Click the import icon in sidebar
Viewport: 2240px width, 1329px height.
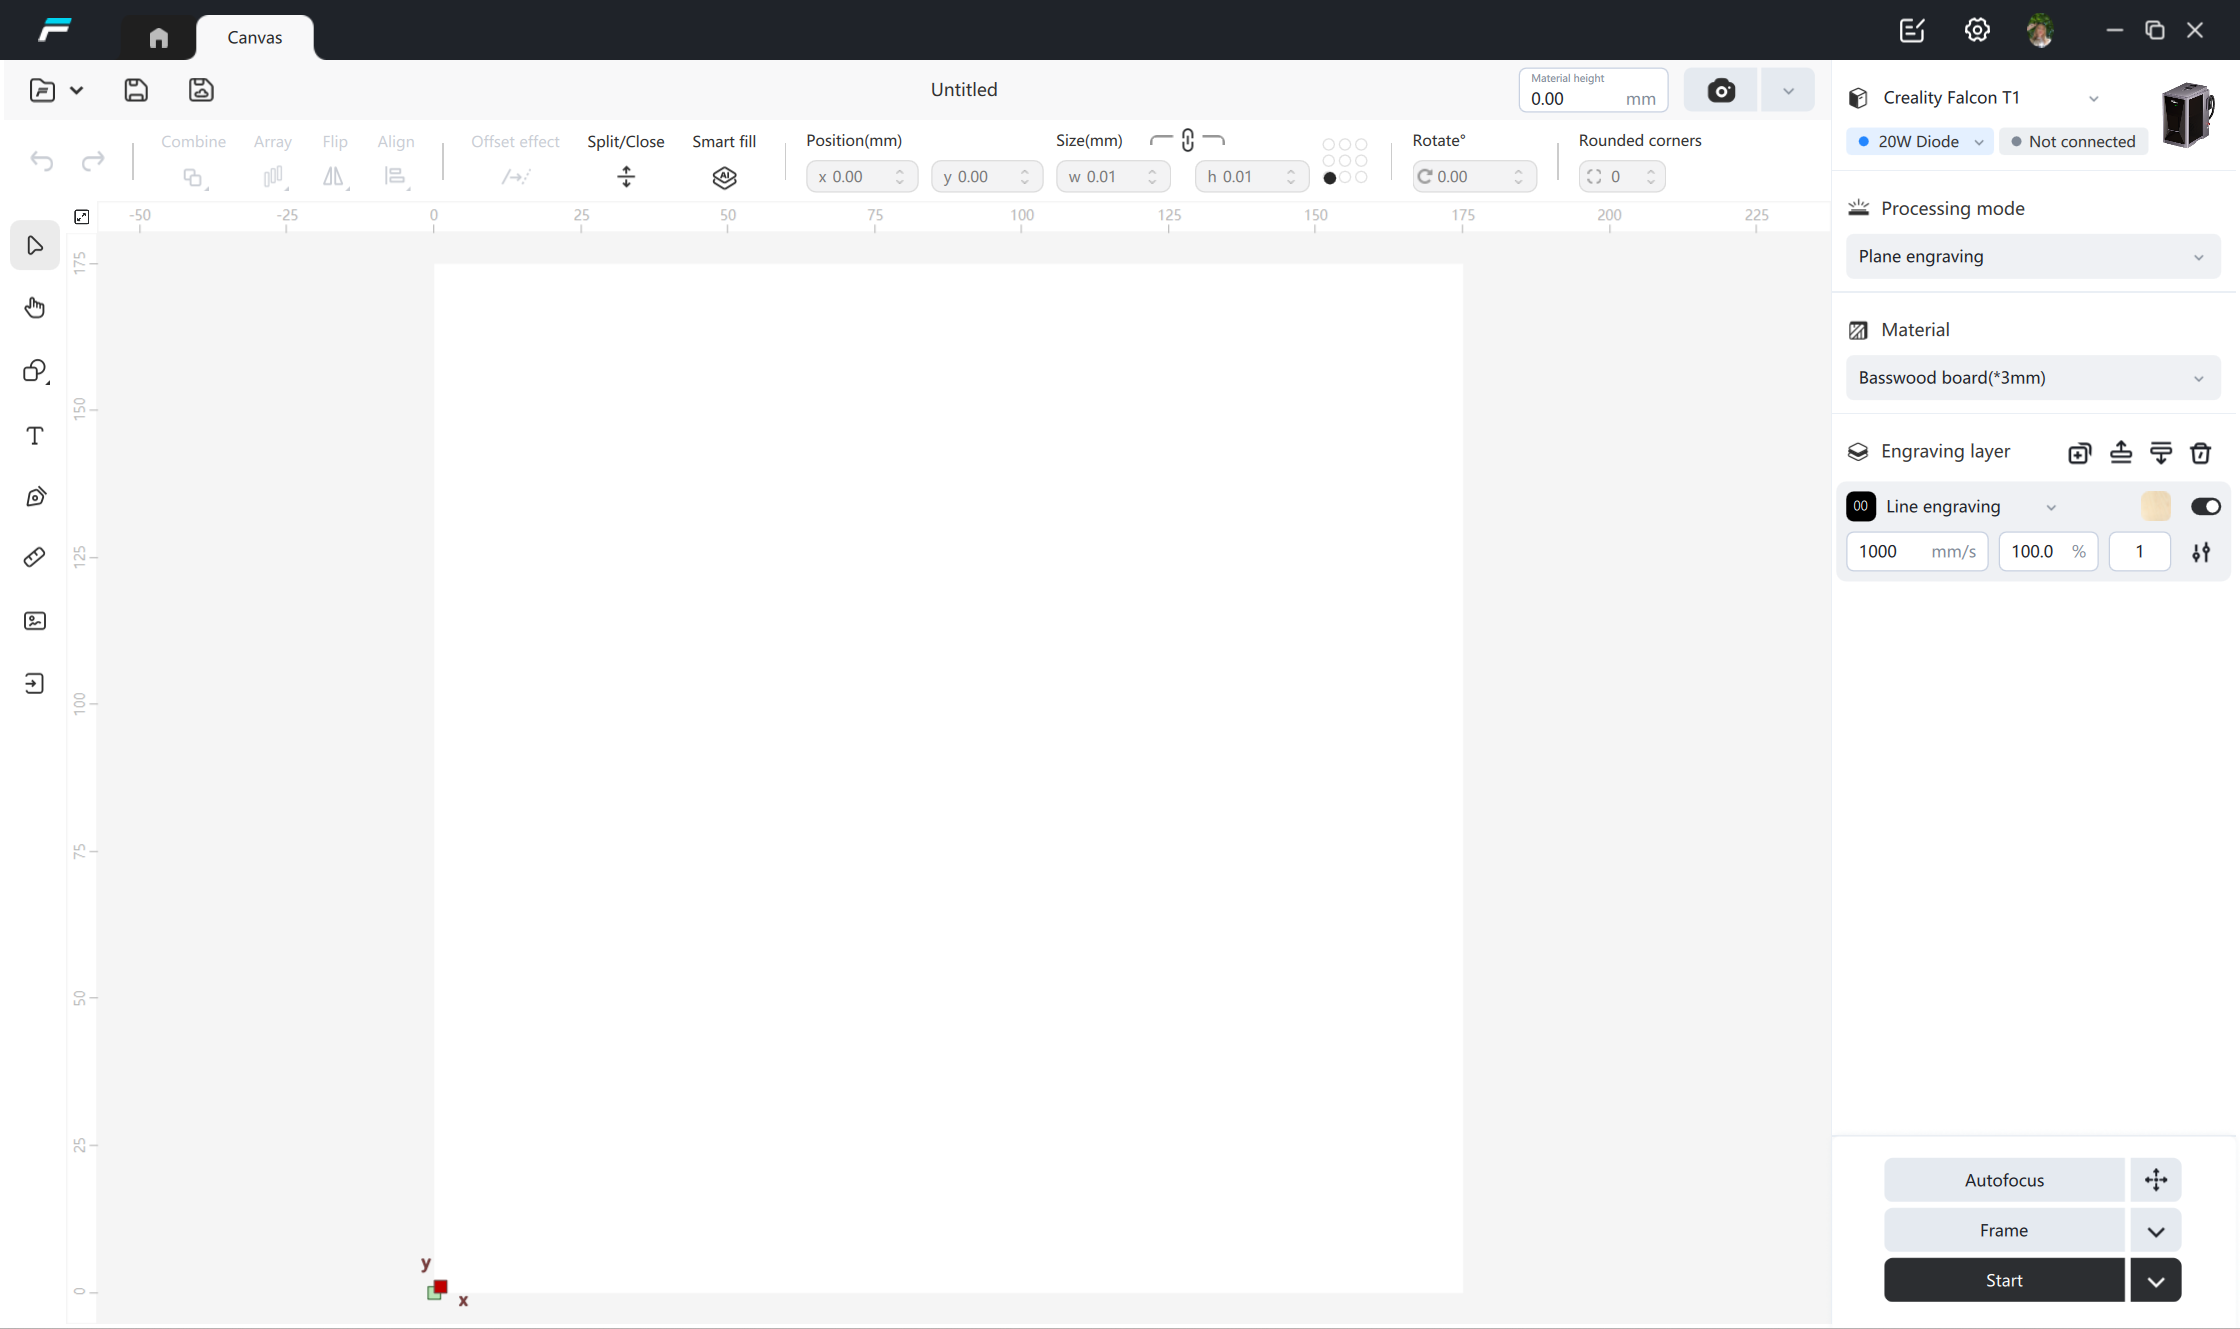tap(35, 684)
